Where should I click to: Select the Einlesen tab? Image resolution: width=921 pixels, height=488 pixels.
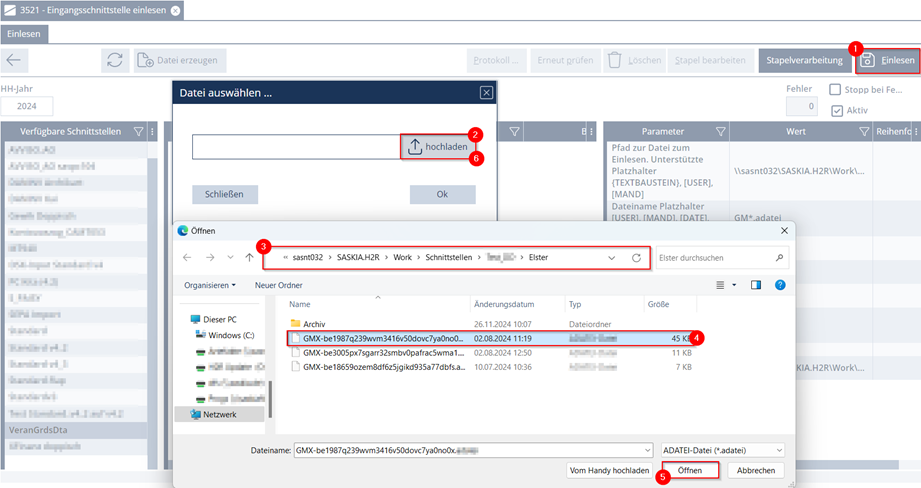(24, 33)
